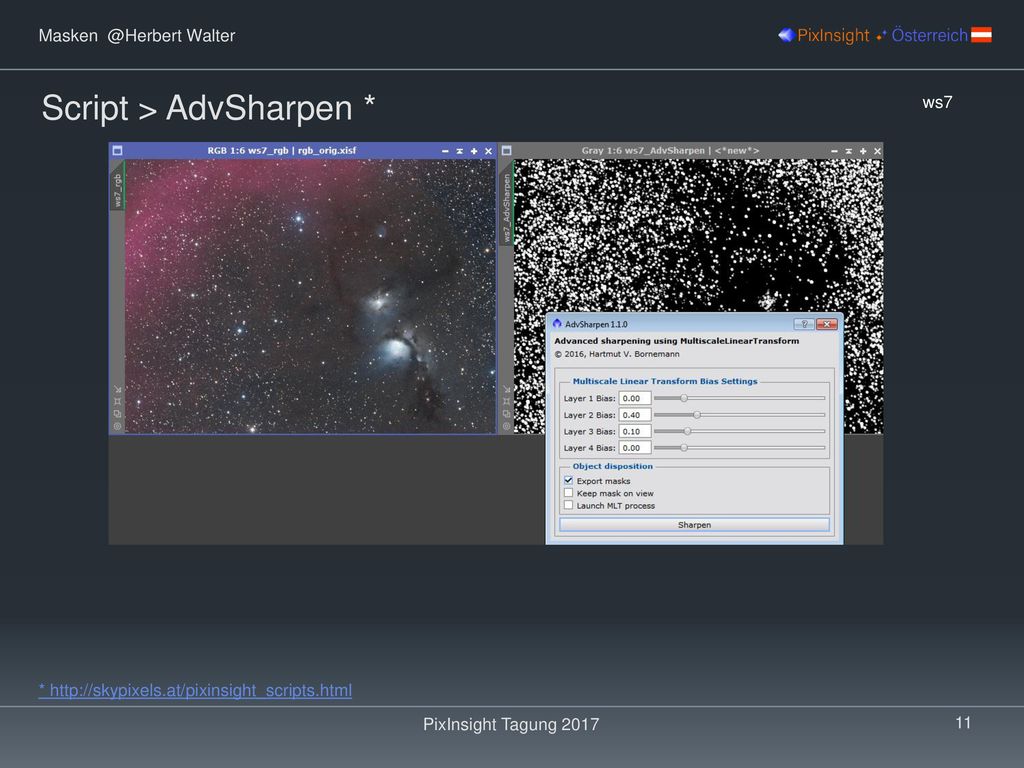Click the "© 2016, Hartmut V. Bornemann" text

coord(617,354)
